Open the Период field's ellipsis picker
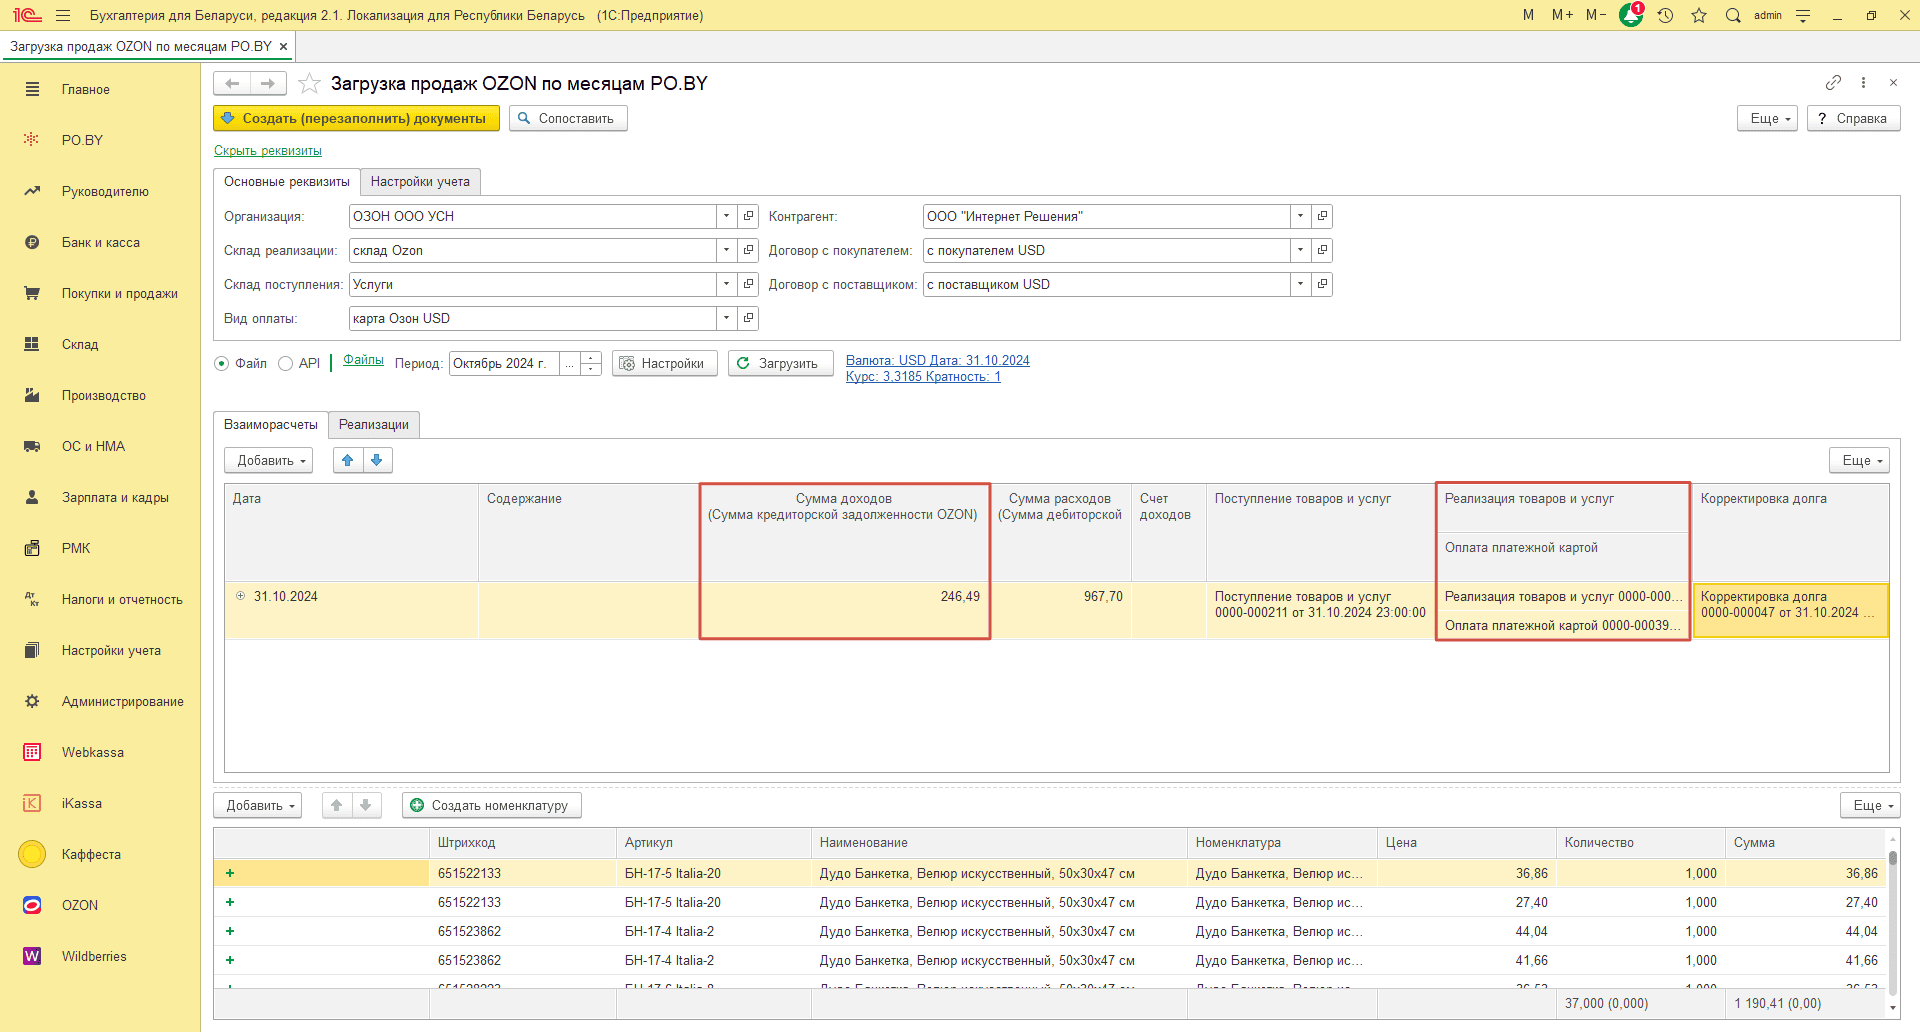This screenshot has height=1032, width=1920. click(569, 363)
